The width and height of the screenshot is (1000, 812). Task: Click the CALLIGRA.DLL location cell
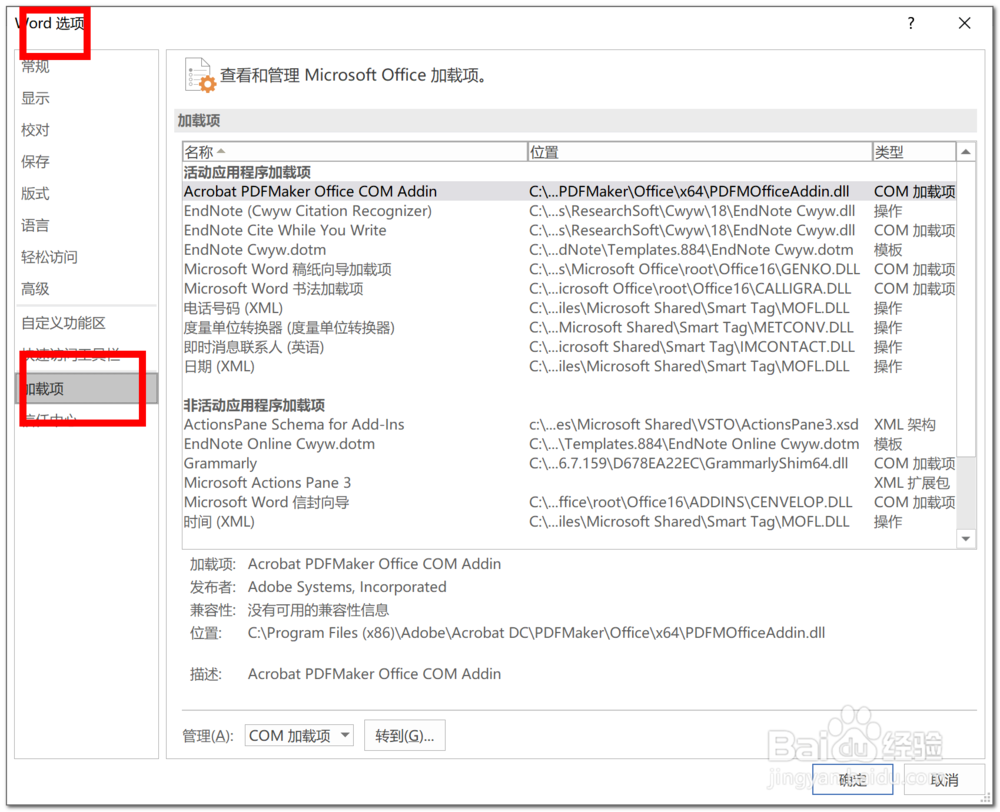coord(689,289)
